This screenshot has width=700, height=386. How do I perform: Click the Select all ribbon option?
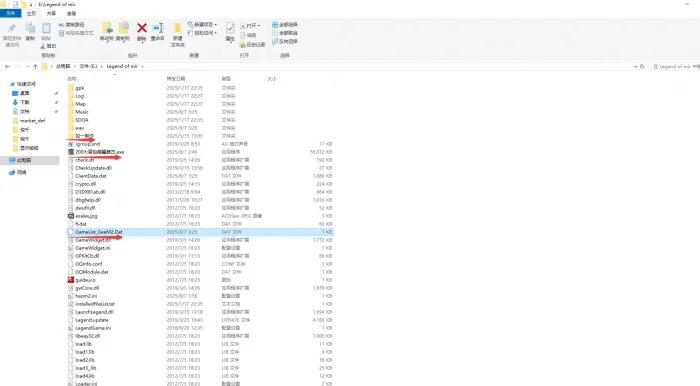tap(285, 25)
